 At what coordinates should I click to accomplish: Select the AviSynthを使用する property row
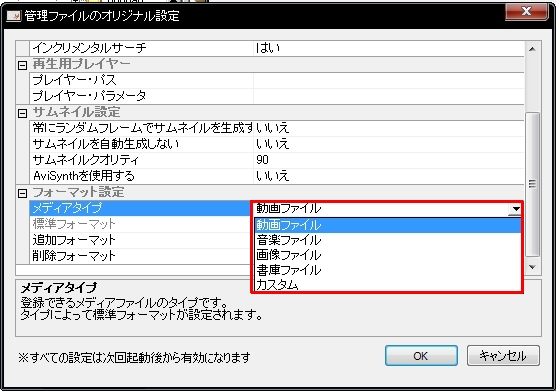pos(277,176)
